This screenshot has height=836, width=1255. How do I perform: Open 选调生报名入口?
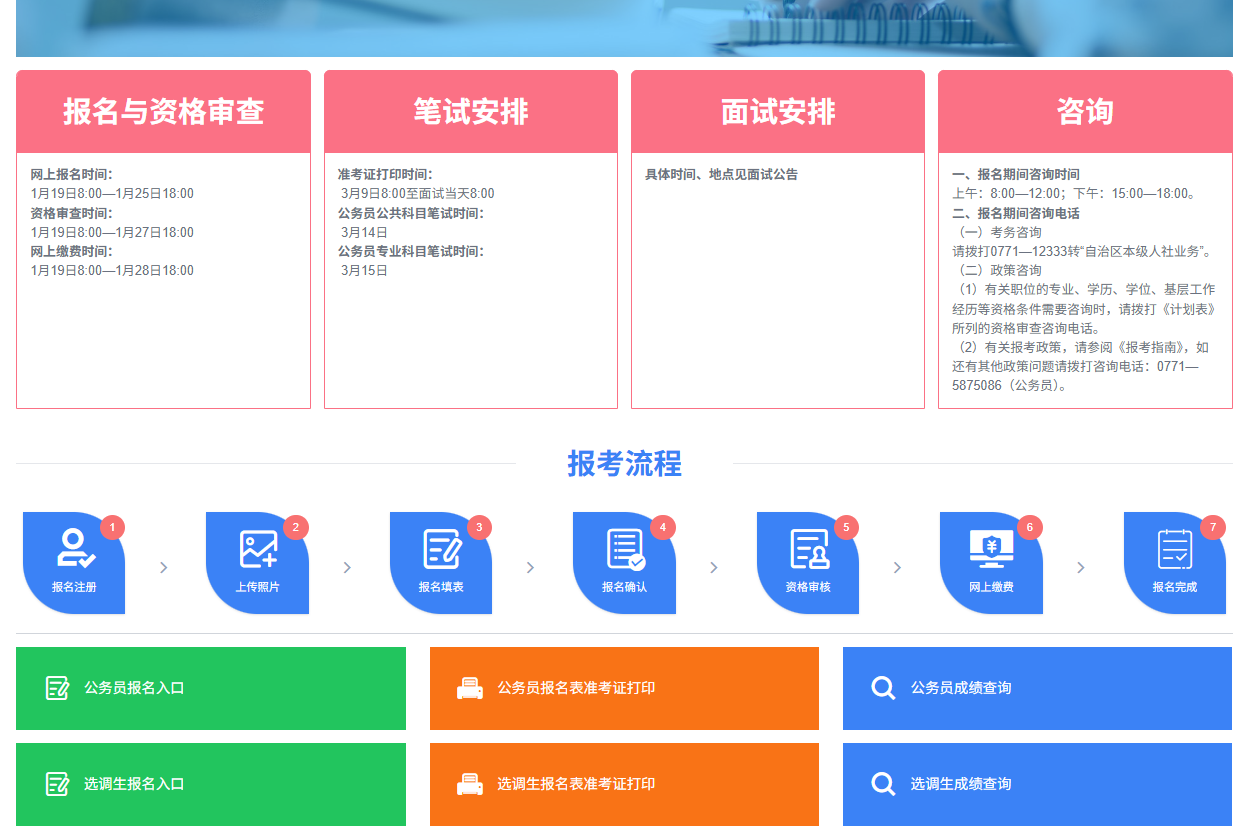[x=211, y=784]
